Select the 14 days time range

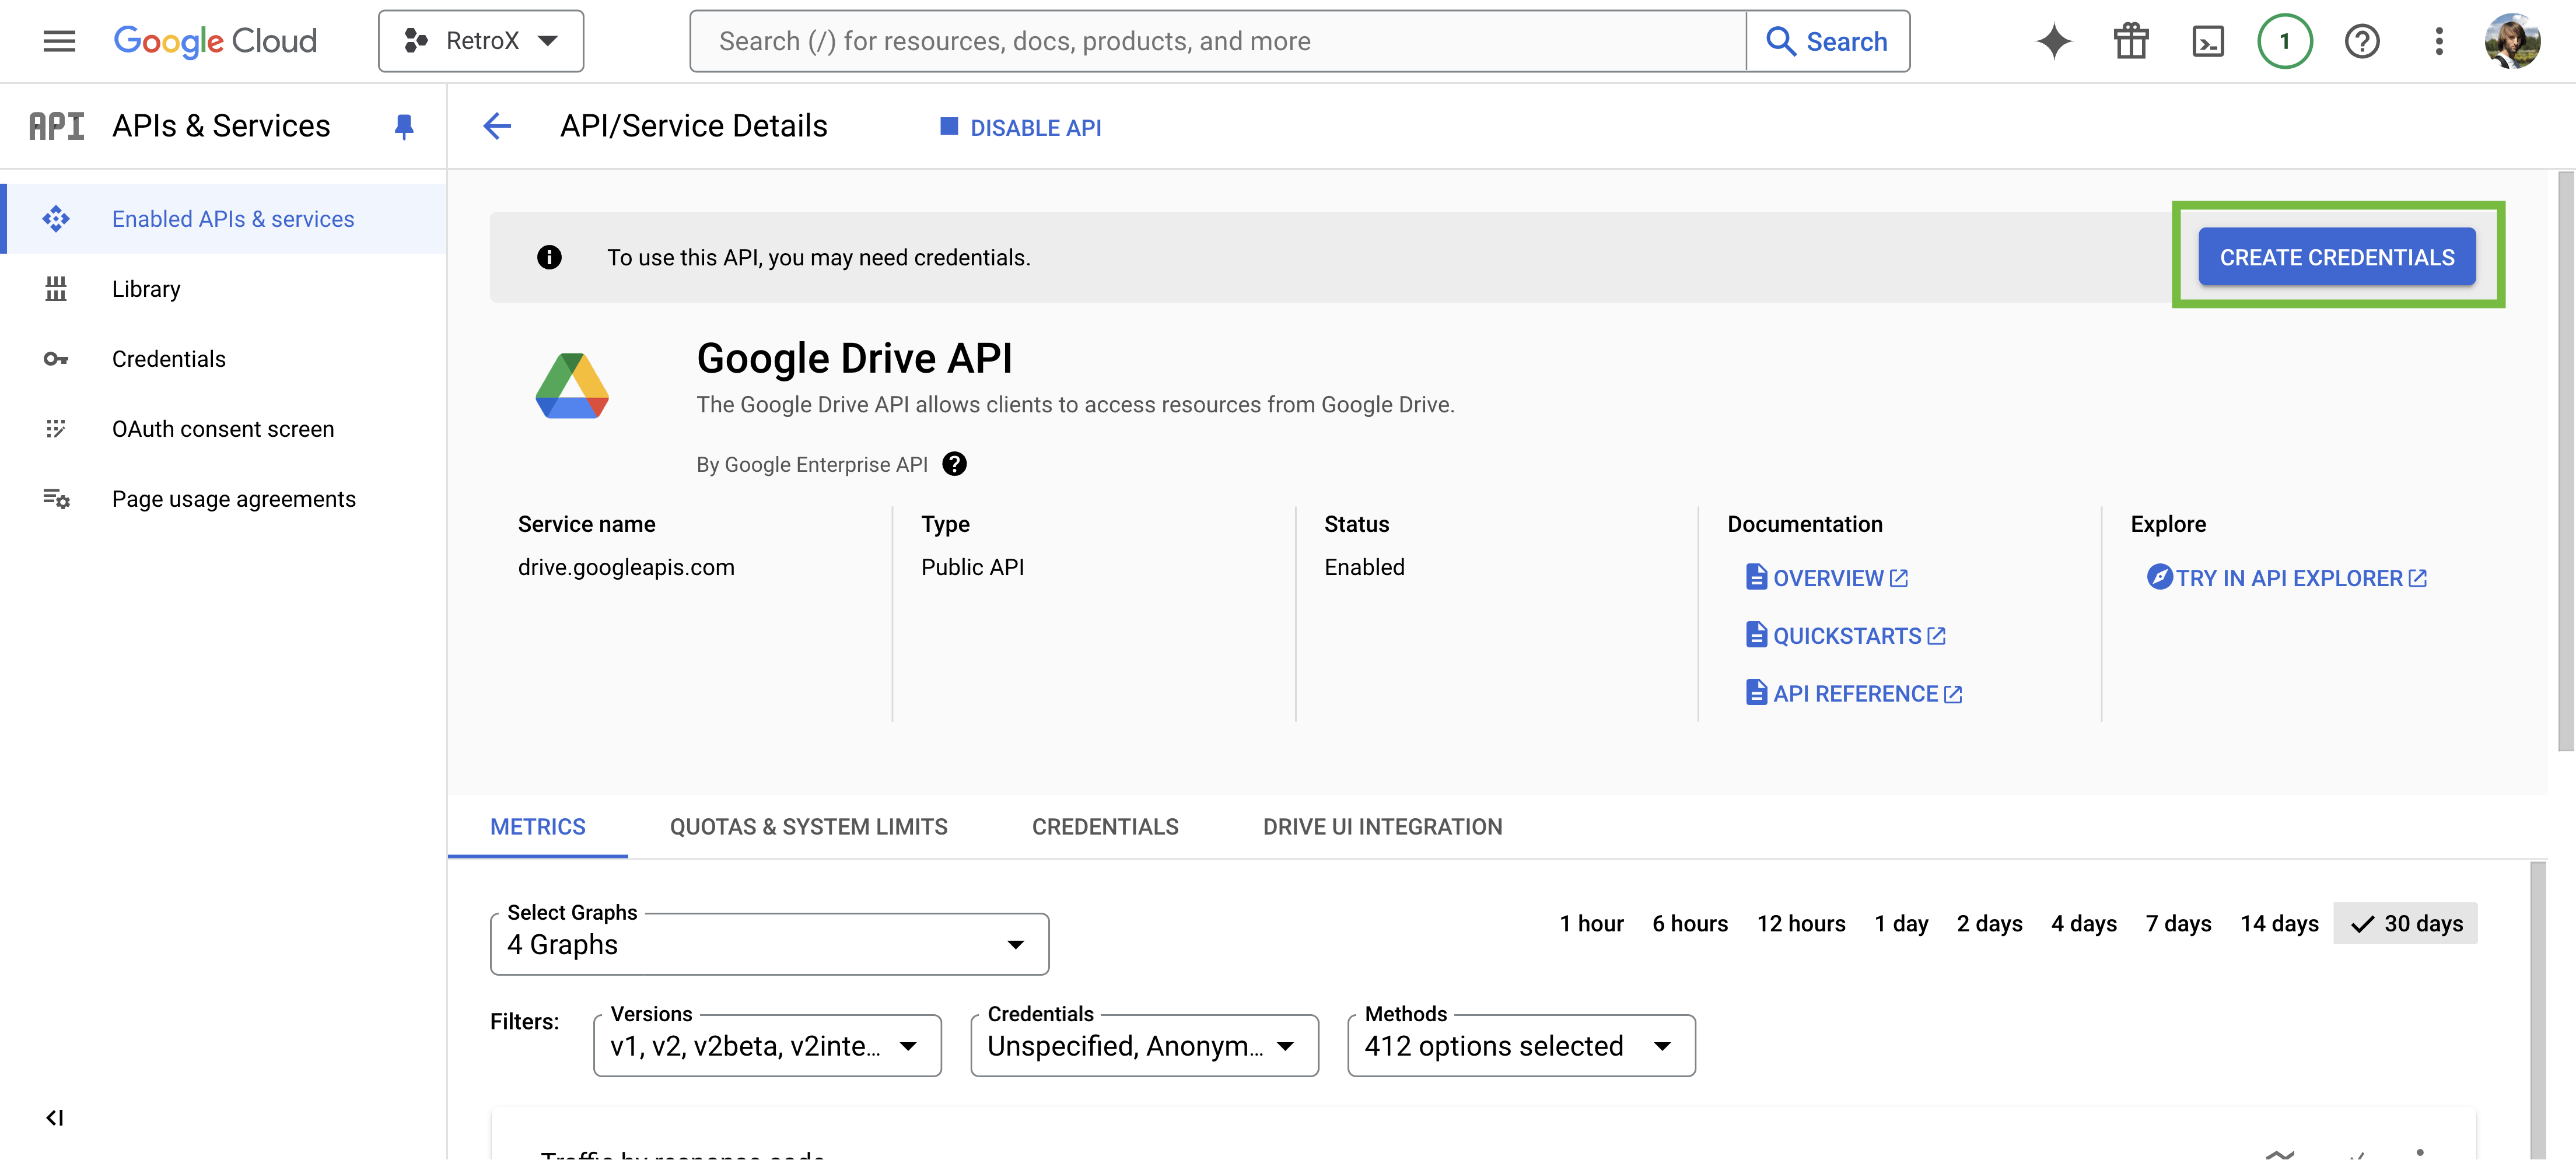click(2279, 924)
